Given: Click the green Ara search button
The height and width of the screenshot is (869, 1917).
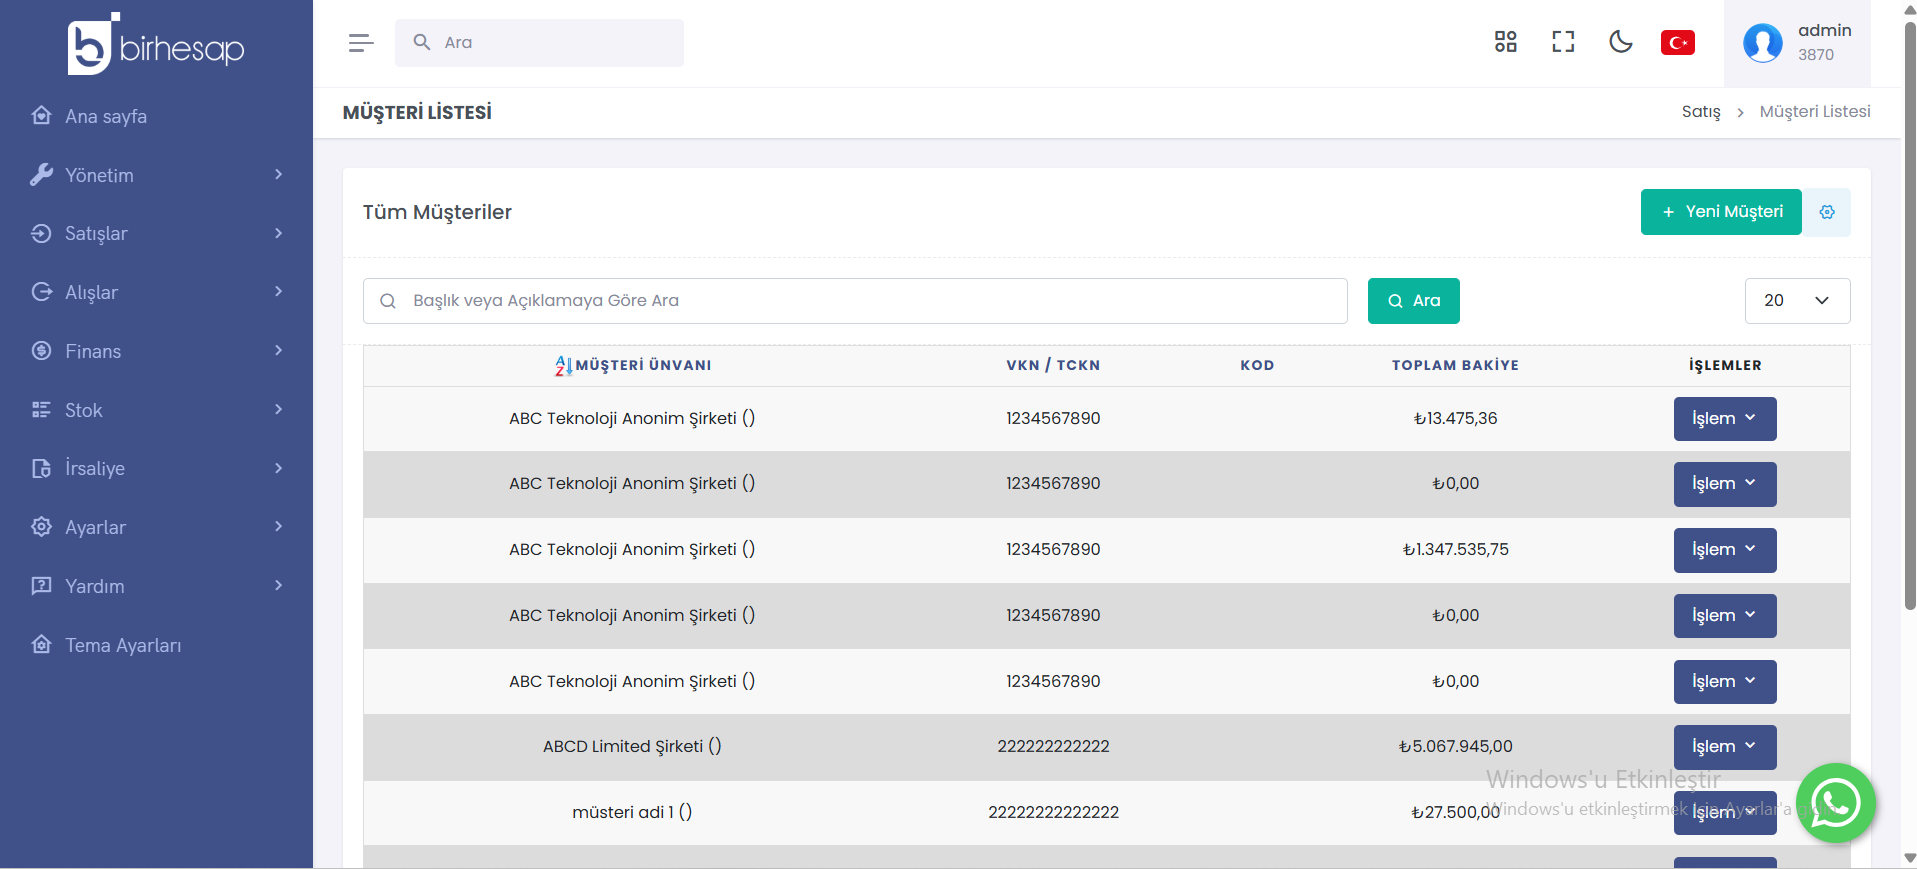Looking at the screenshot, I should pos(1413,301).
